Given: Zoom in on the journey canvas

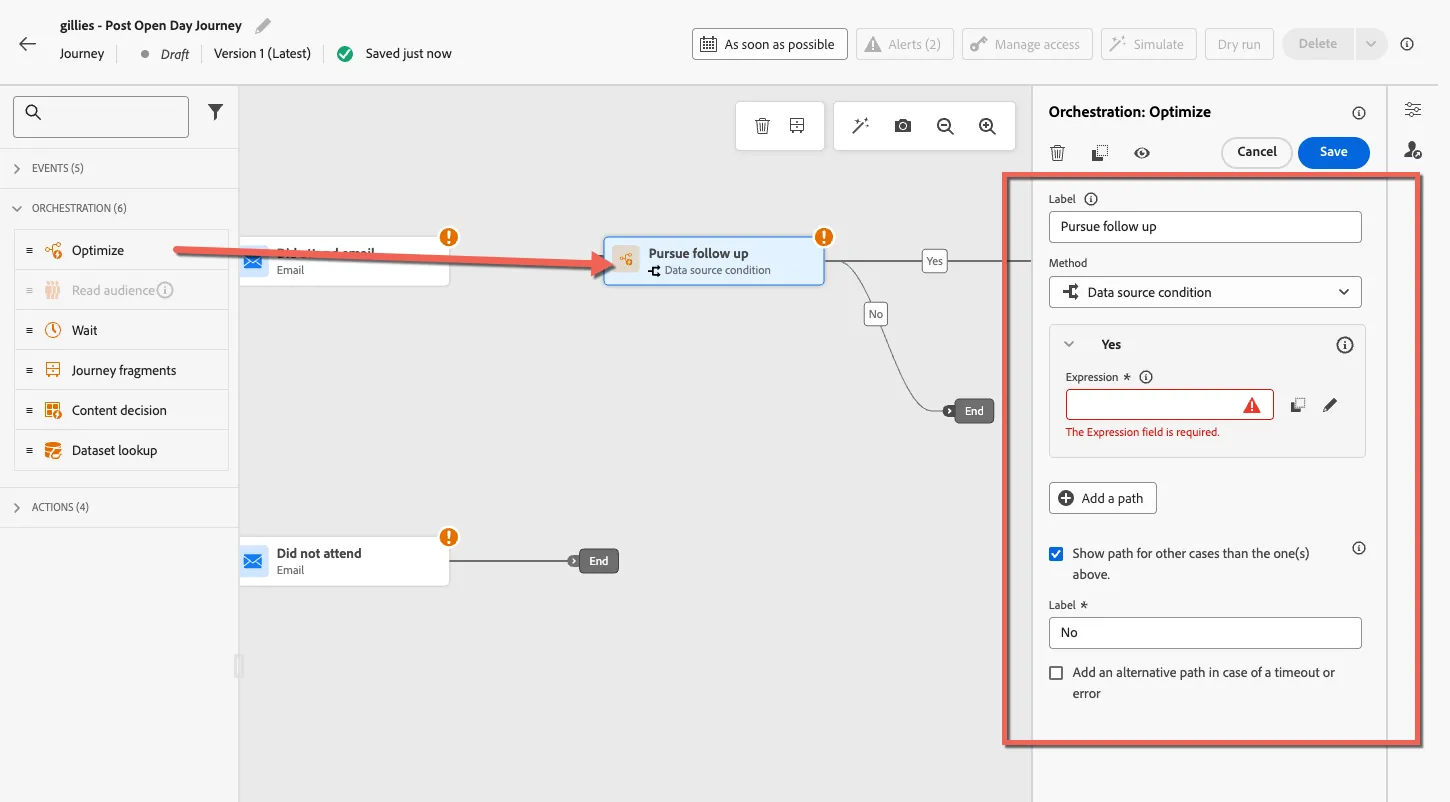Looking at the screenshot, I should point(987,126).
